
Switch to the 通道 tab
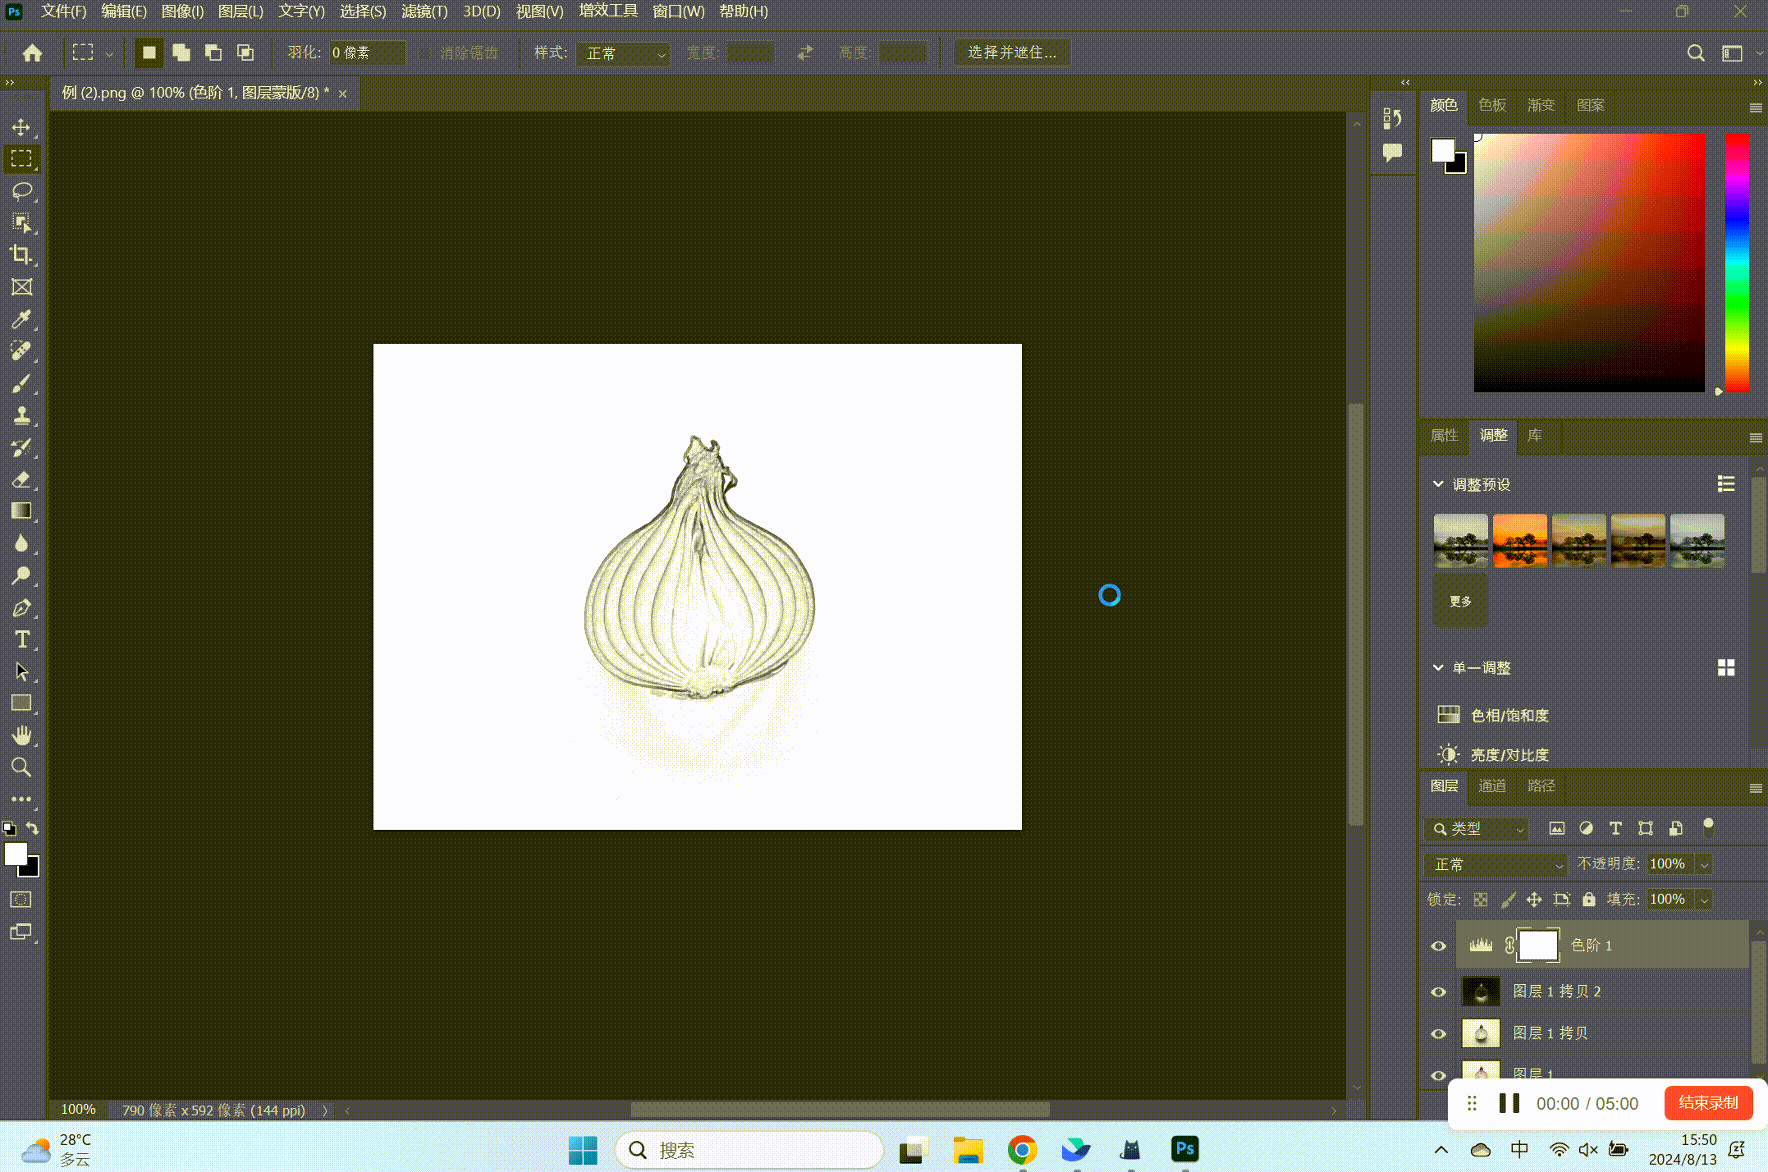click(1492, 786)
